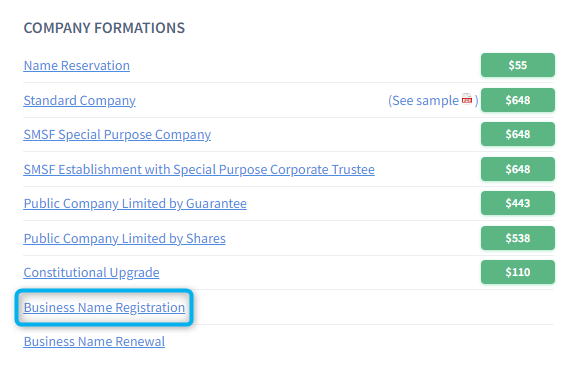The width and height of the screenshot is (573, 379).
Task: Open the SMSF Special Purpose Company link
Action: click(117, 134)
